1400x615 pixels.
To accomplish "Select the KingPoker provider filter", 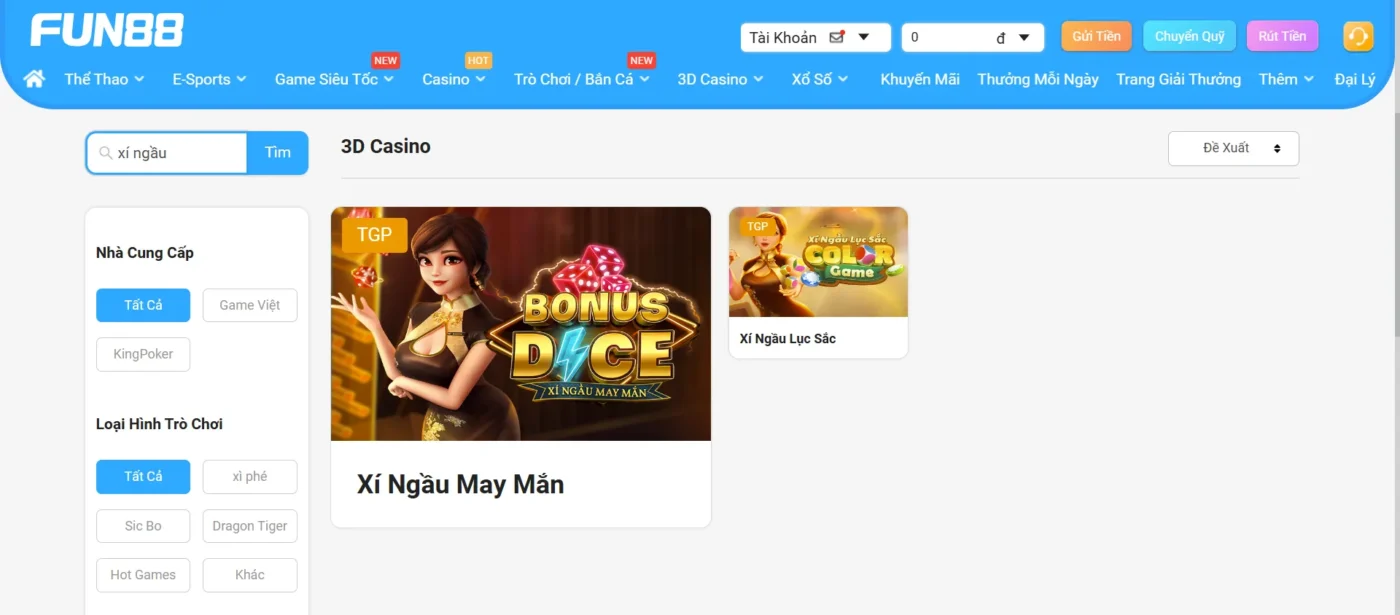I will tap(143, 354).
